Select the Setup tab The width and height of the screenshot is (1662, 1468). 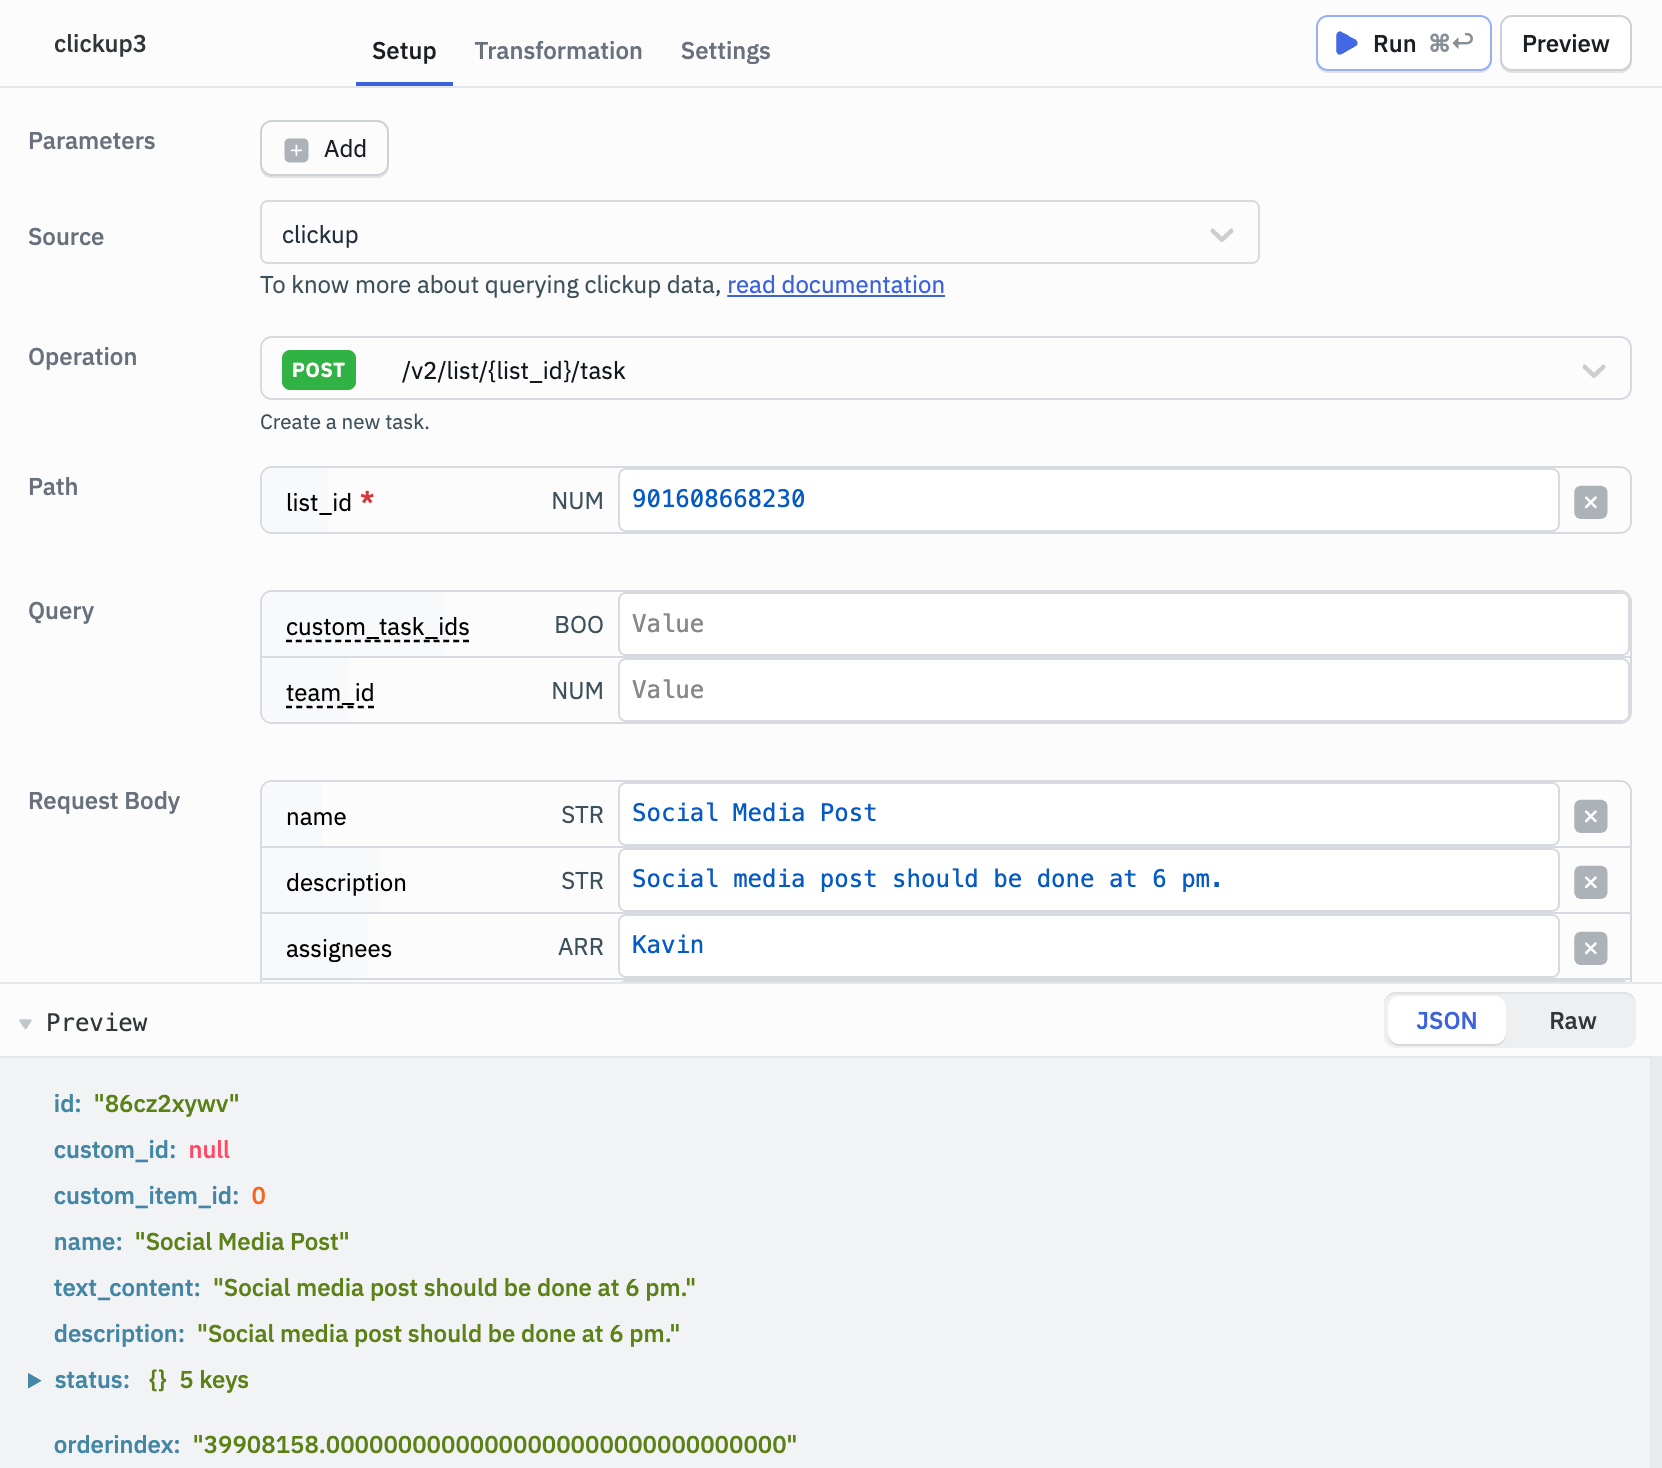point(404,50)
